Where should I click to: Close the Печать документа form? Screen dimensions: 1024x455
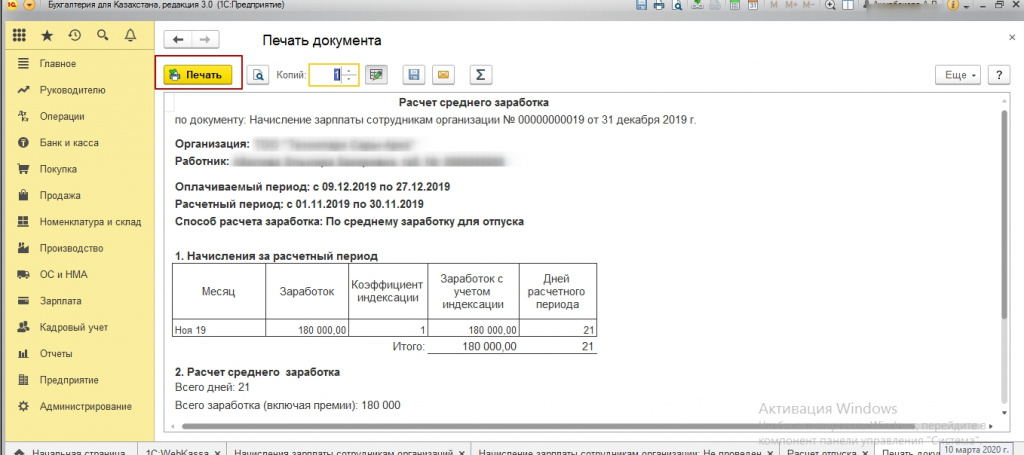coord(1012,39)
